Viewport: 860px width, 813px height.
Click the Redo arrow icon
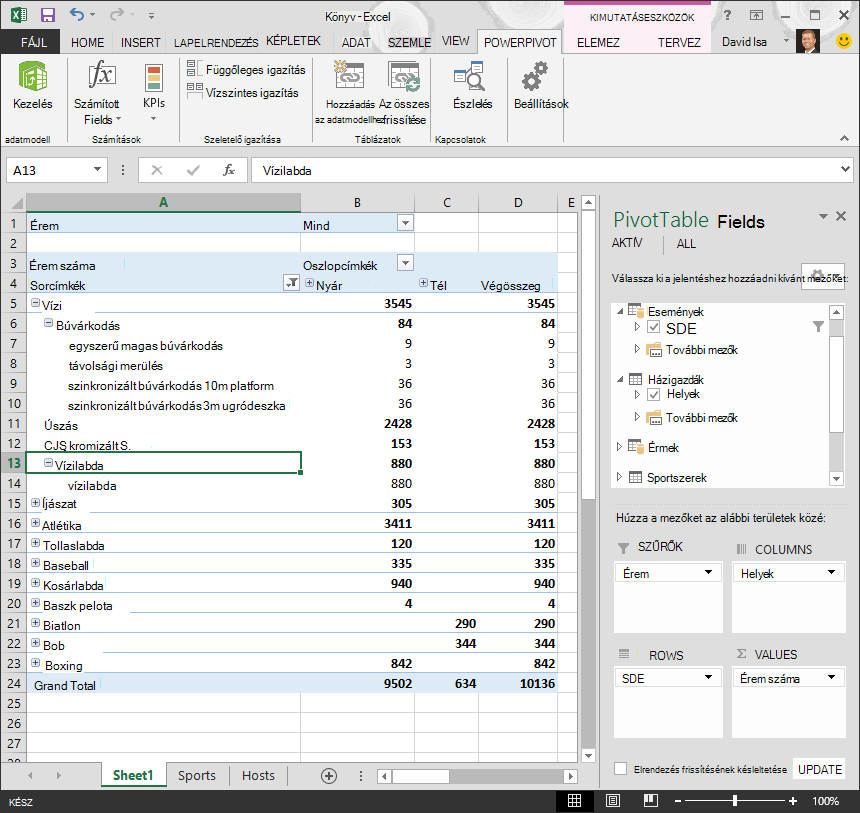[x=116, y=15]
